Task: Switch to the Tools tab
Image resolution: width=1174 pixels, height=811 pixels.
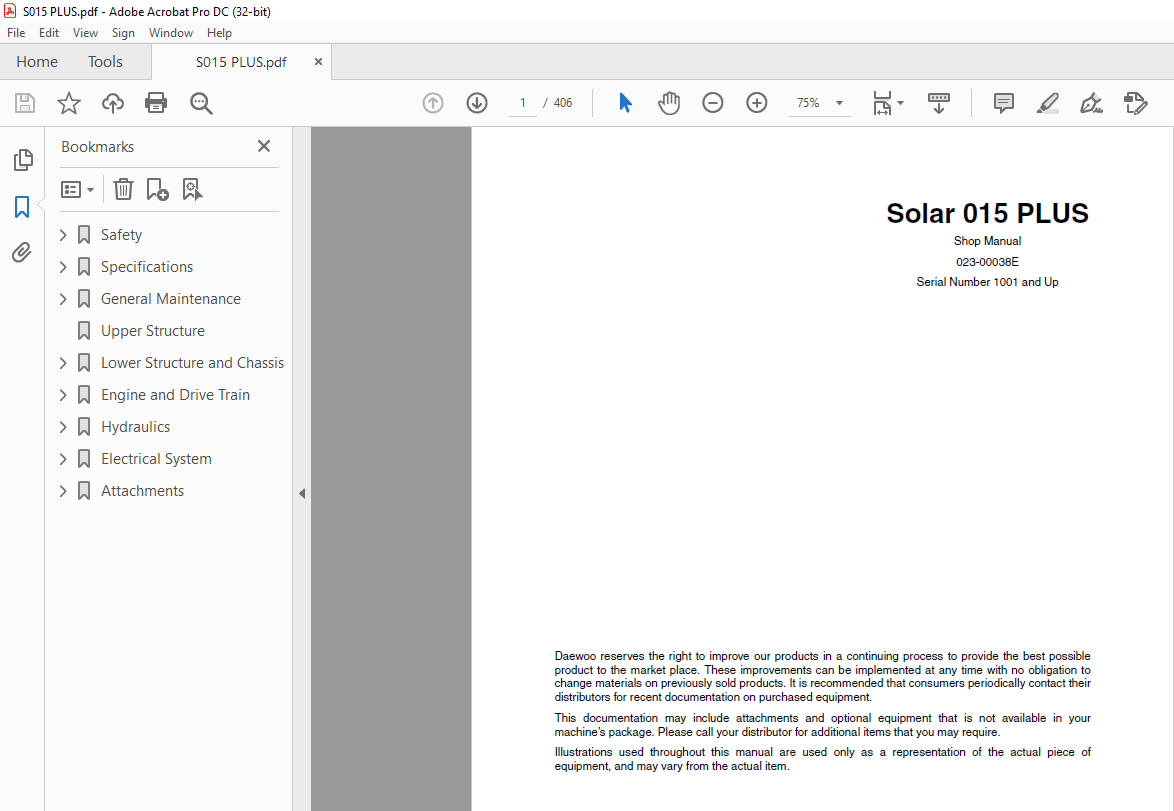Action: tap(105, 61)
